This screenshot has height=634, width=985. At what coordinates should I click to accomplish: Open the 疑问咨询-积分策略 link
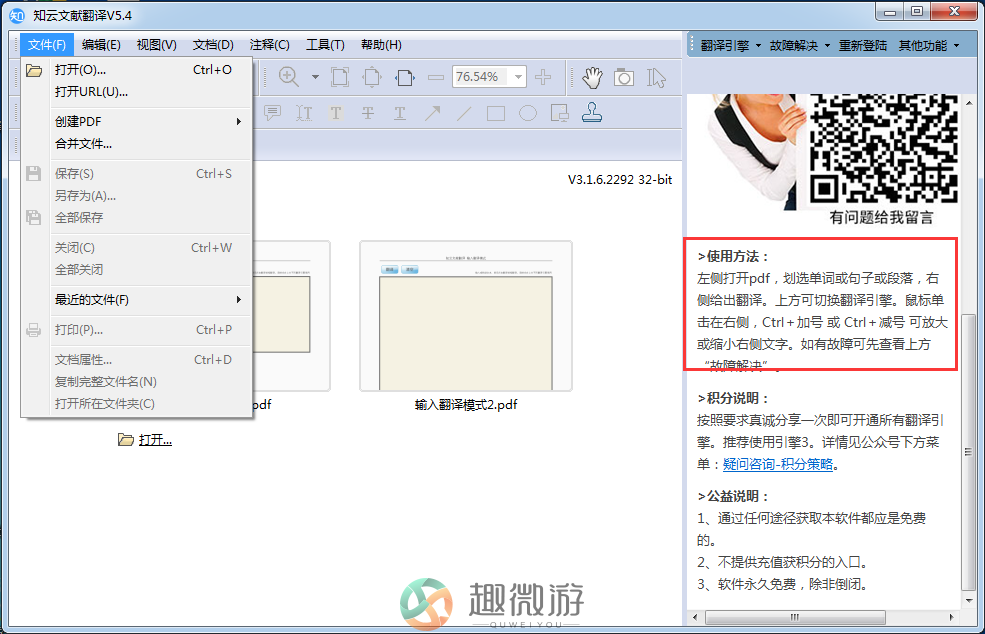[x=778, y=464]
